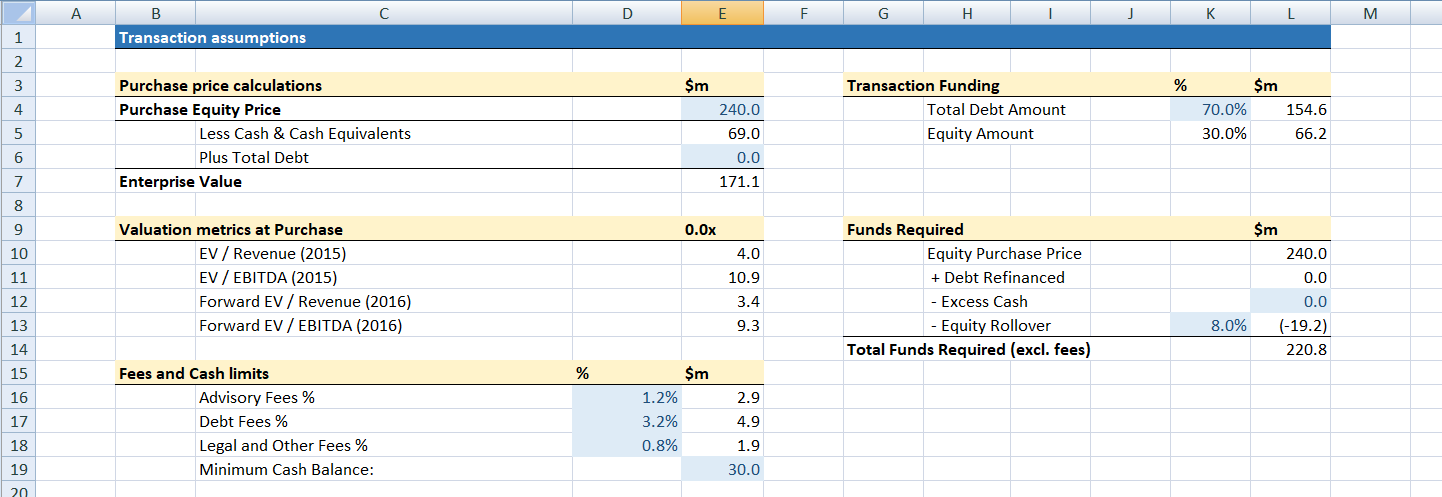Select the Legal and Other Fees 0.8% cell
Image resolution: width=1442 pixels, height=497 pixels.
(x=626, y=446)
